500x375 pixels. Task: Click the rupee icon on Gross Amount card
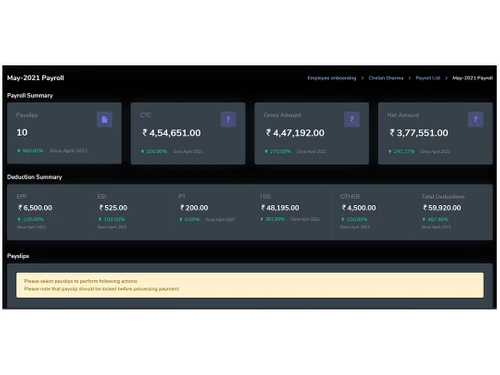tap(352, 120)
